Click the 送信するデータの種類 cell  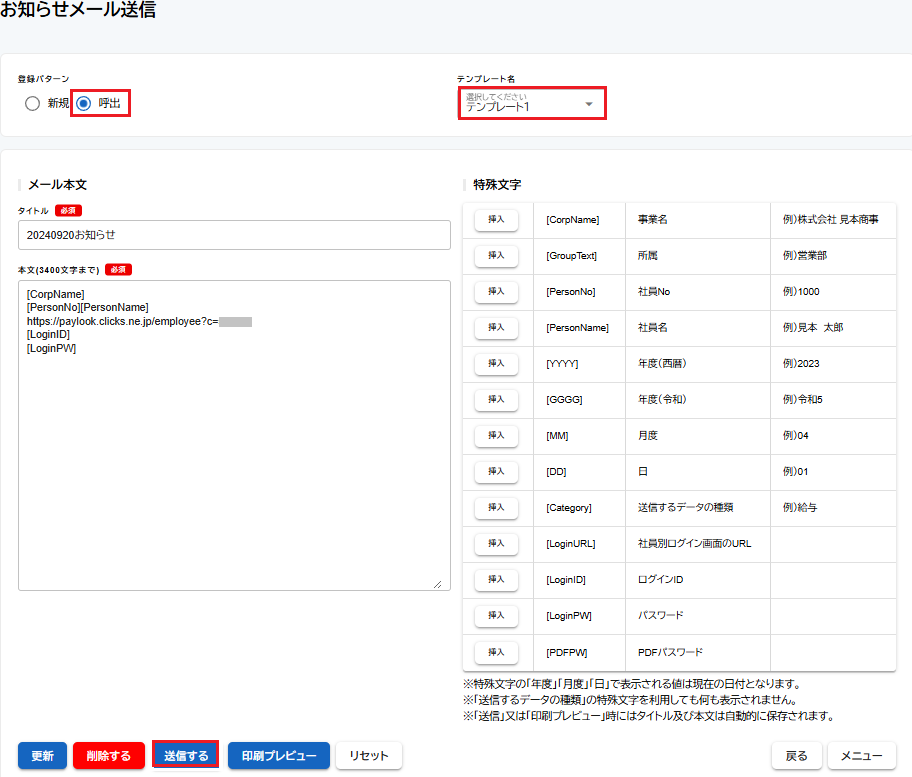698,508
